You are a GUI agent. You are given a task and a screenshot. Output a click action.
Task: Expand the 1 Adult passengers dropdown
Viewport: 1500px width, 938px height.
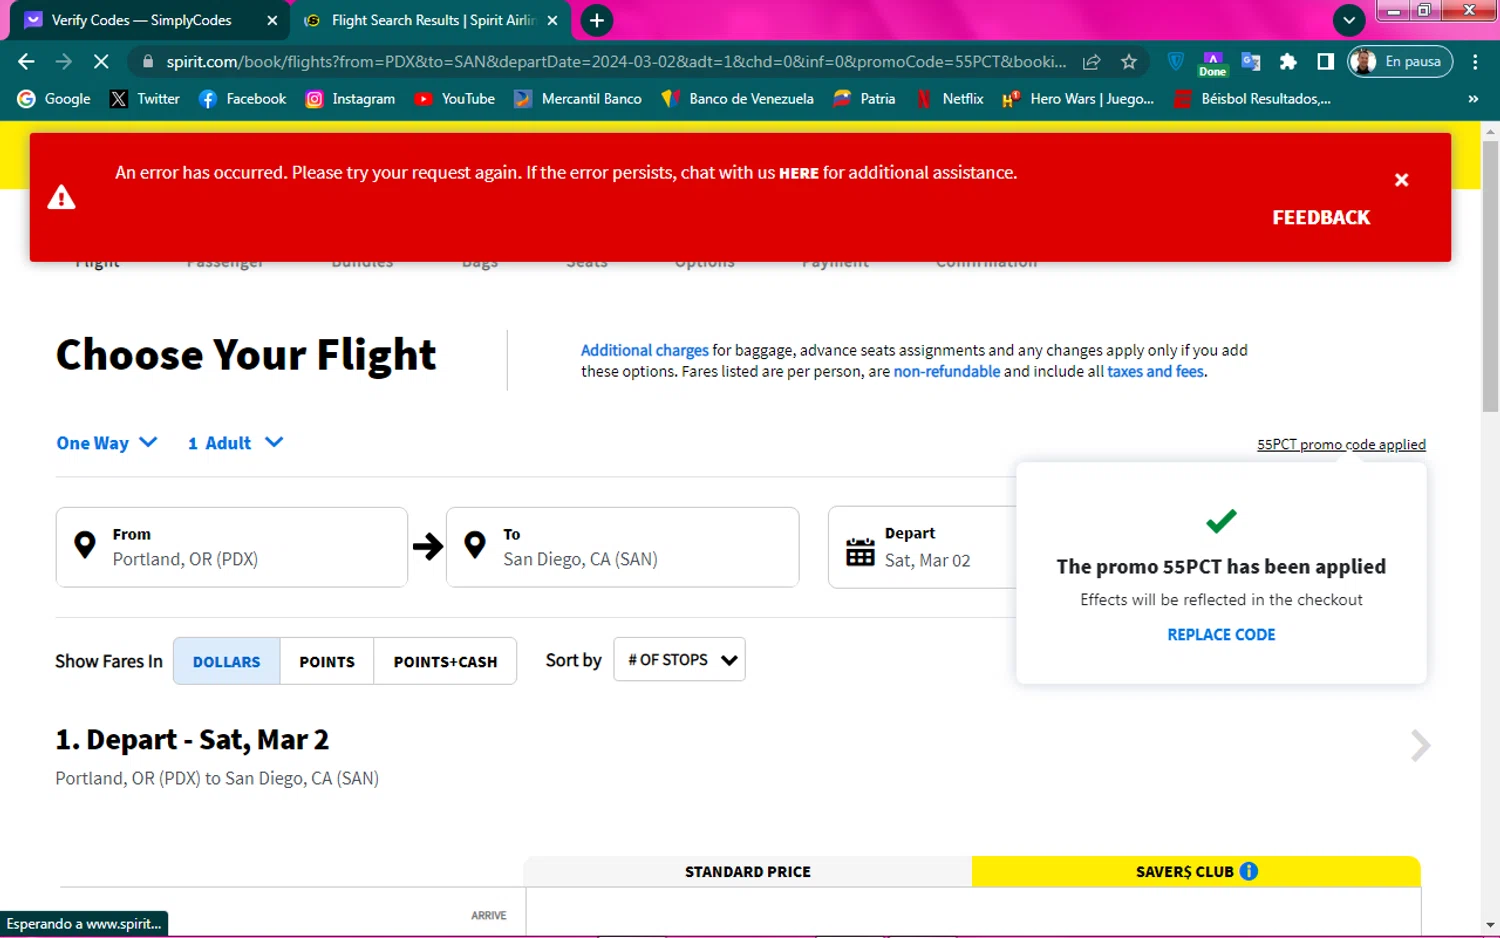235,443
